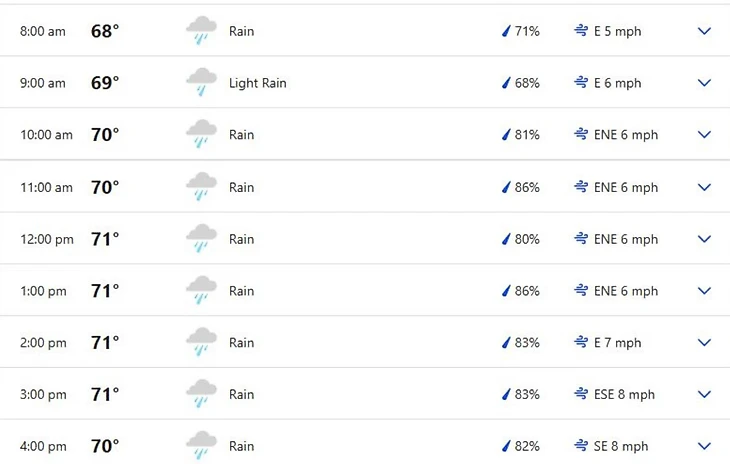
Task: Click the rain cloud icon for 8:00 am
Action: pyautogui.click(x=202, y=31)
